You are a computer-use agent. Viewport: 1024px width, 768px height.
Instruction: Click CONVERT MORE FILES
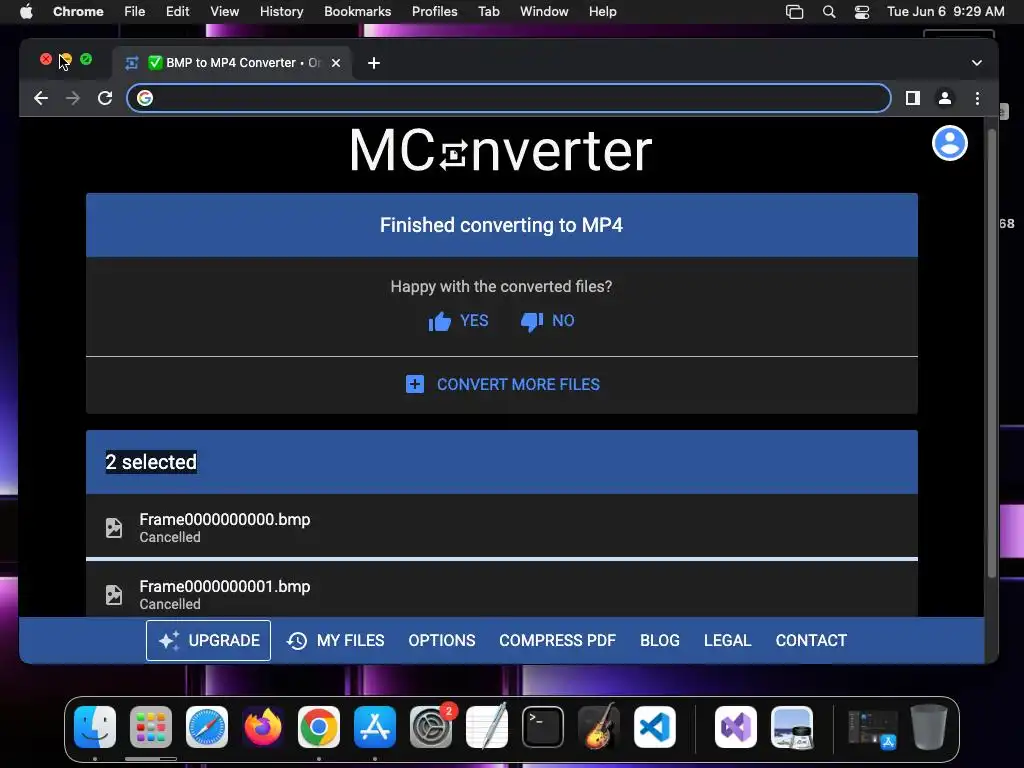502,385
